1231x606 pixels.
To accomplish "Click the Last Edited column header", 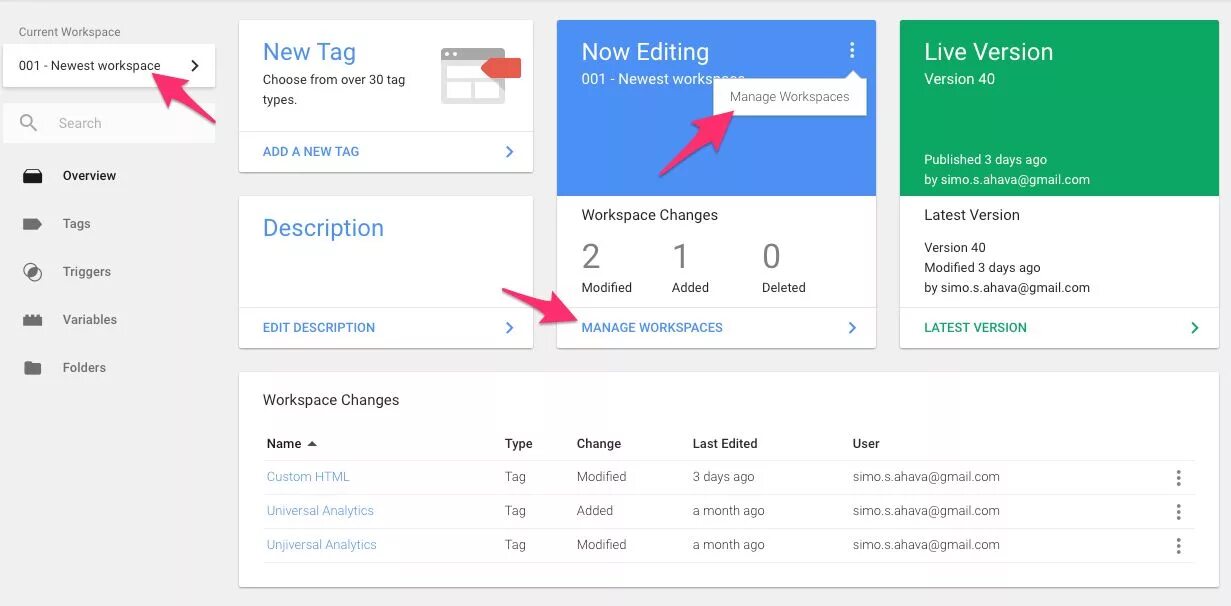I will pos(725,444).
